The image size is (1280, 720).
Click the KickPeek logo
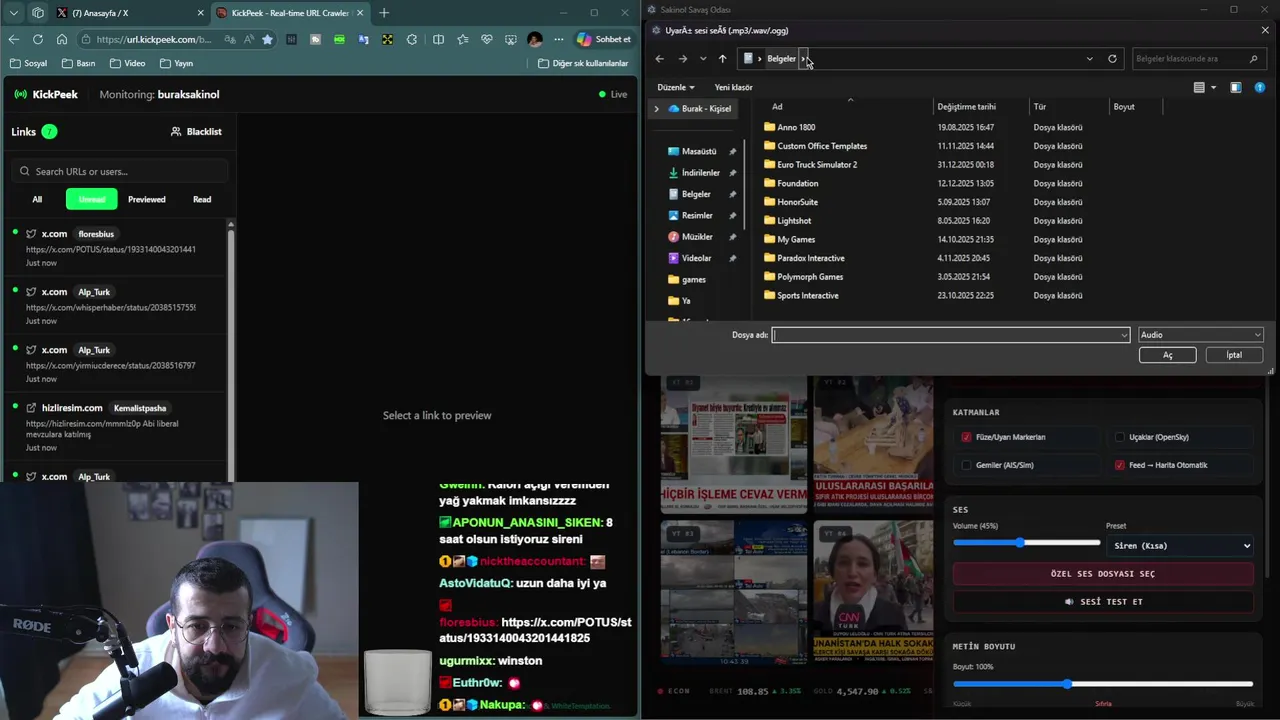(x=46, y=94)
